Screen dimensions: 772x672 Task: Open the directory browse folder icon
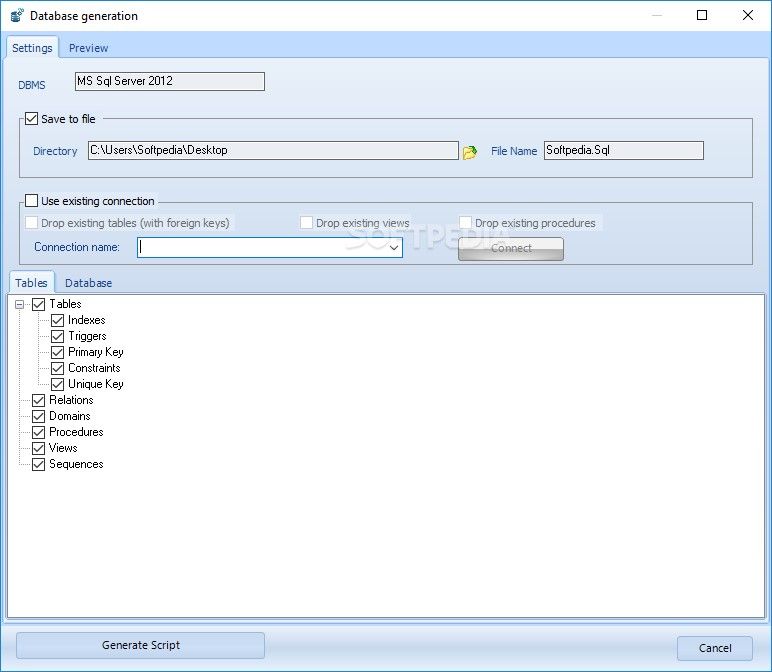470,152
